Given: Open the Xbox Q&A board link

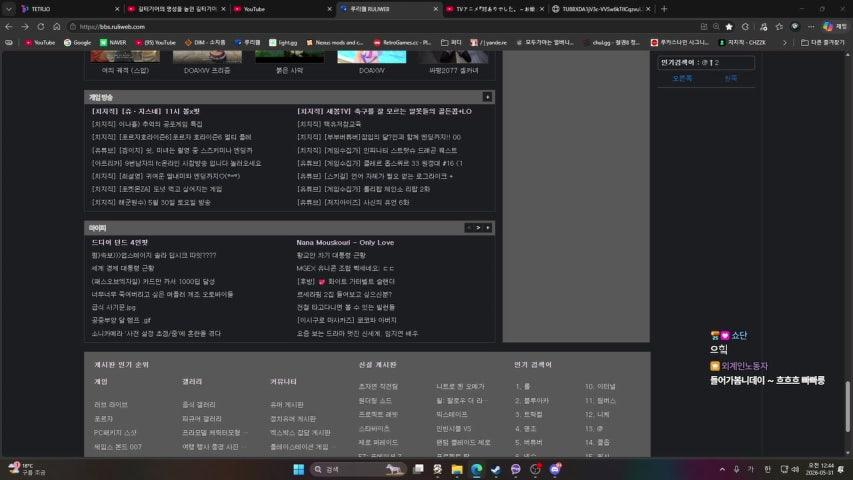Looking at the screenshot, I should click(x=300, y=433).
